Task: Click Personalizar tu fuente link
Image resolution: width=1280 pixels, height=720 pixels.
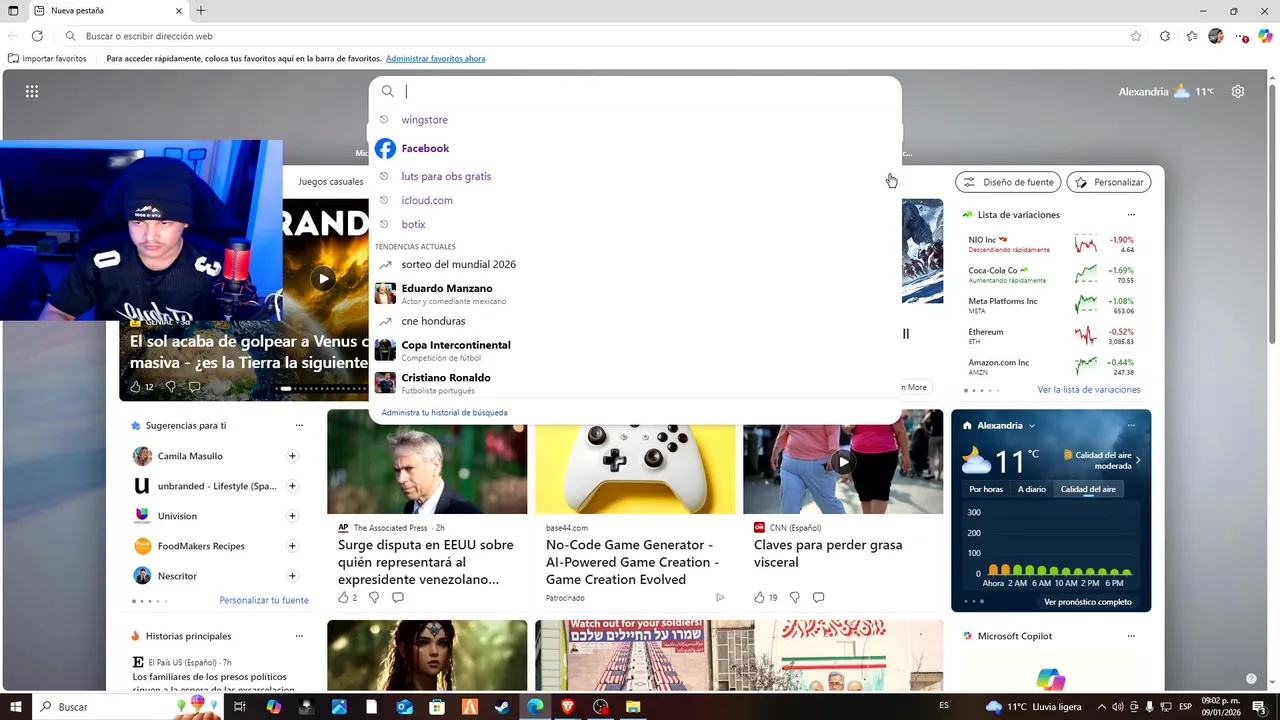Action: tap(264, 600)
